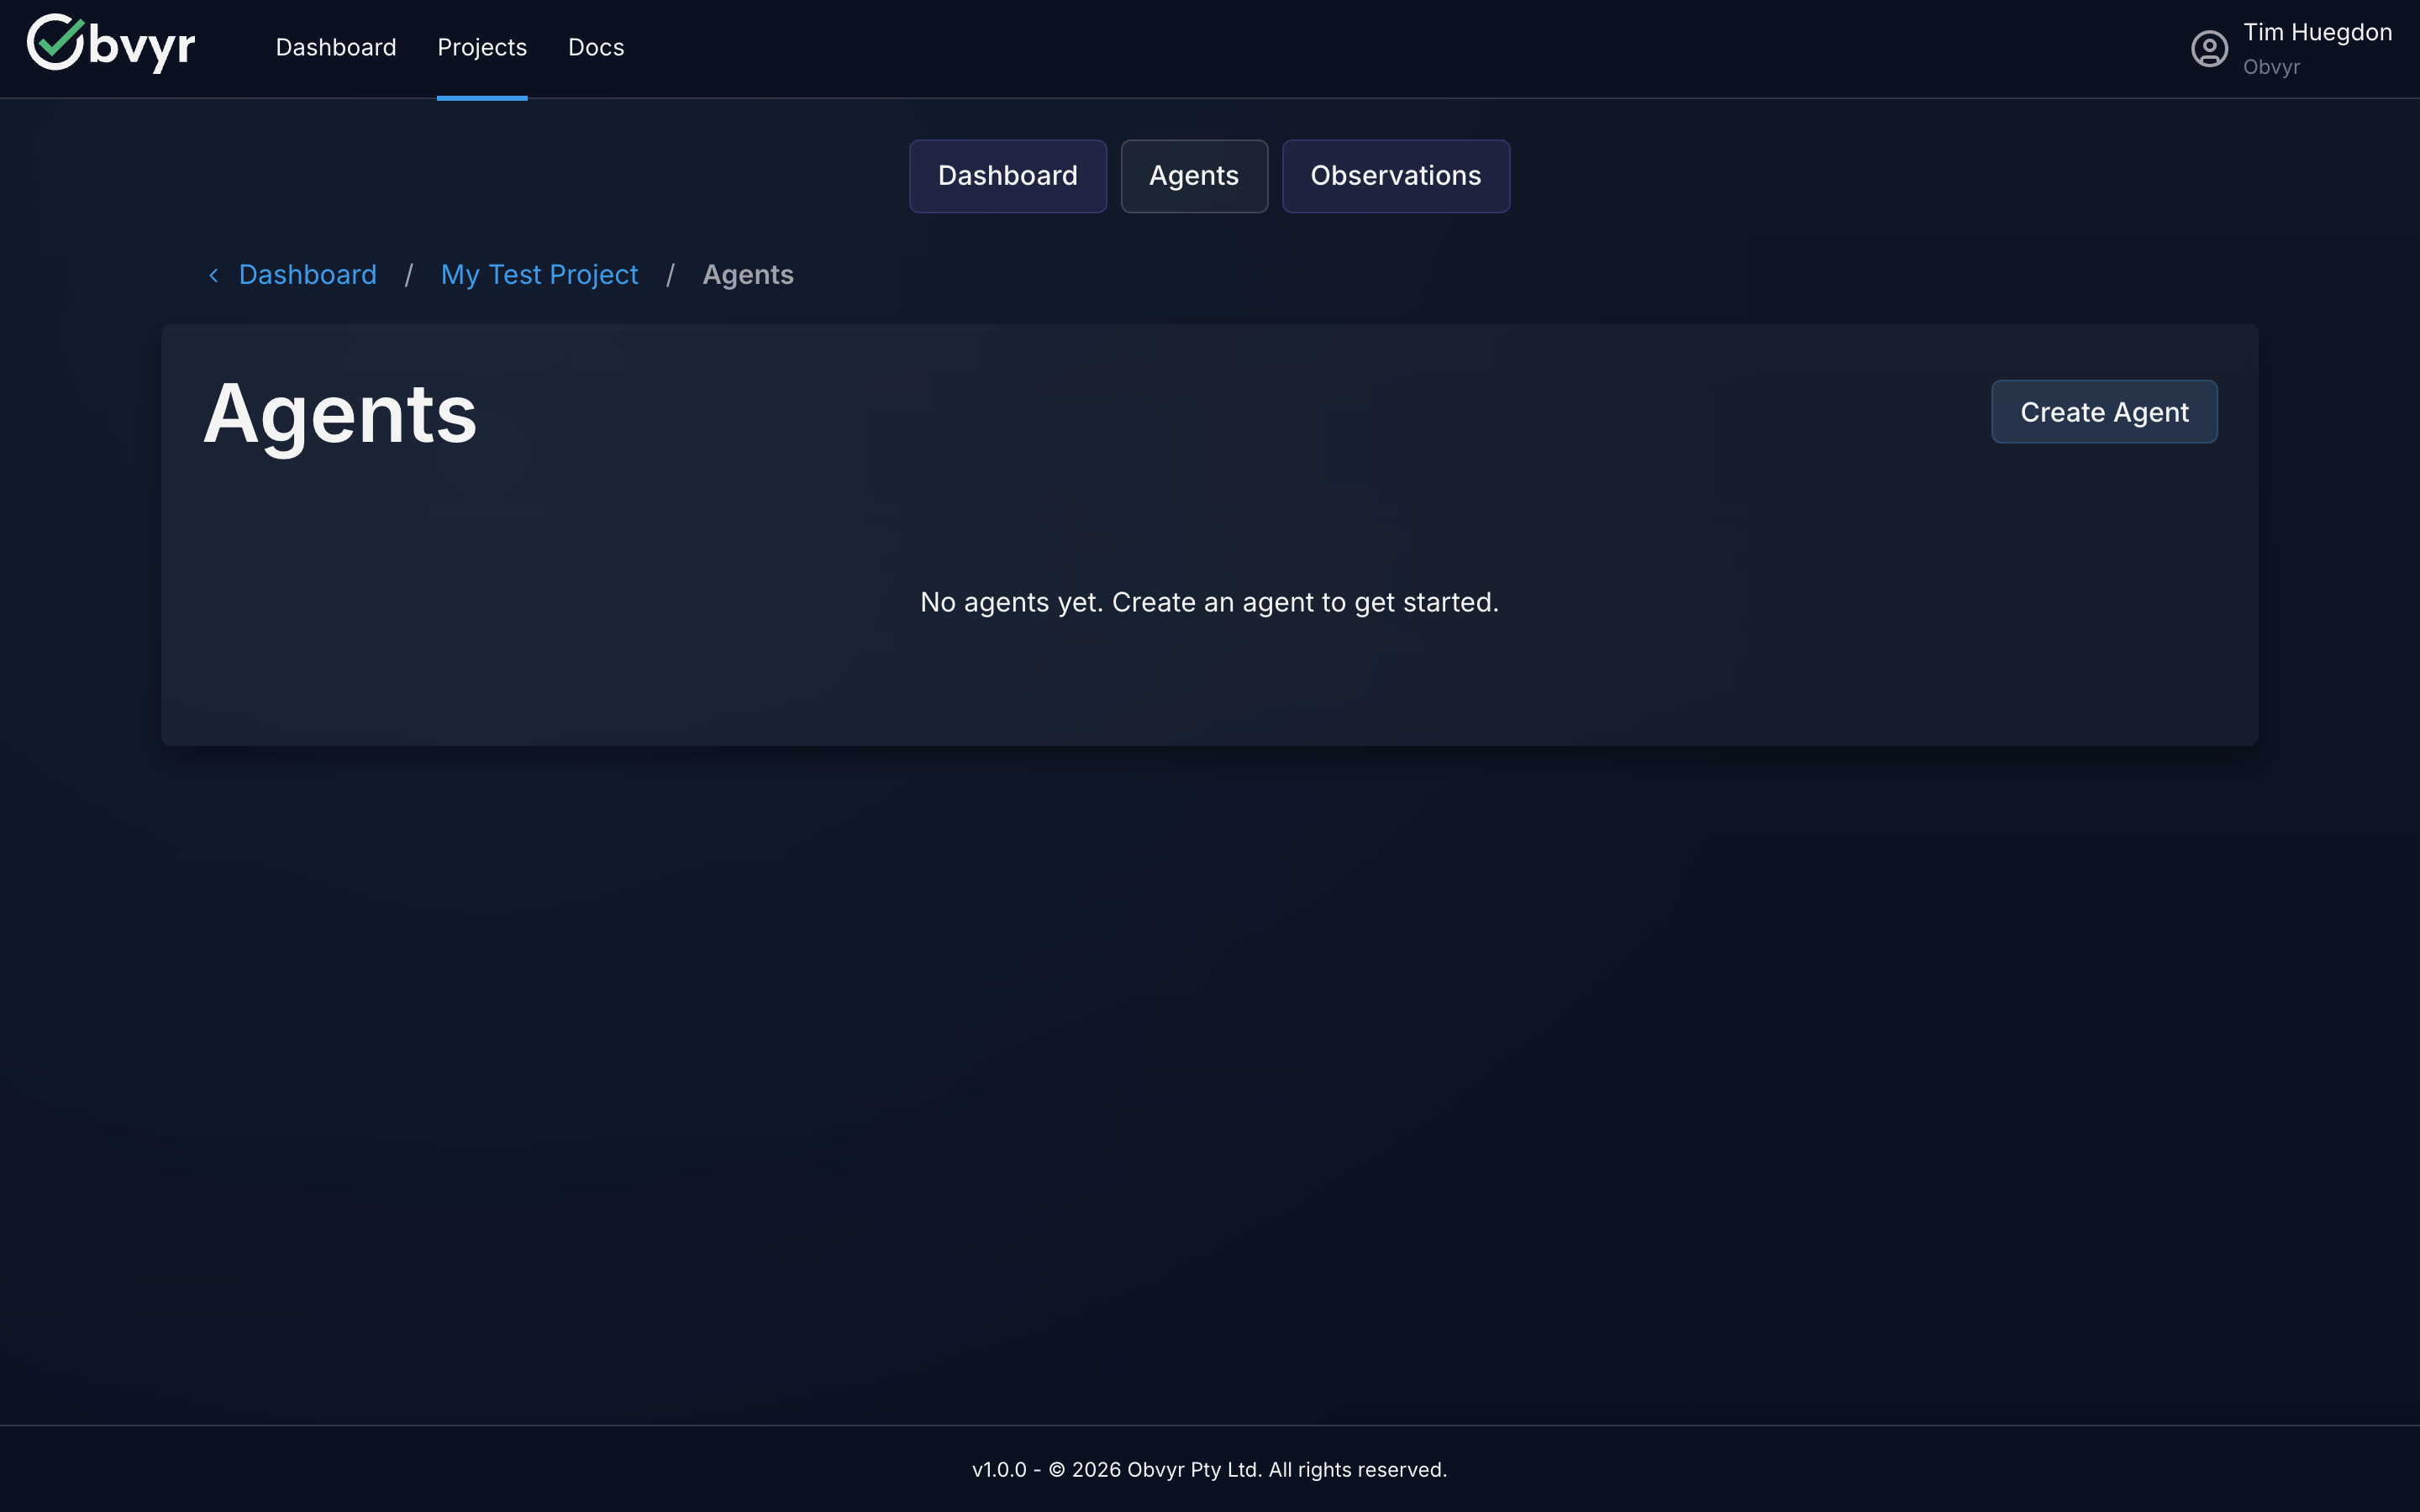Select Dashboard in the top navigation

[x=335, y=47]
